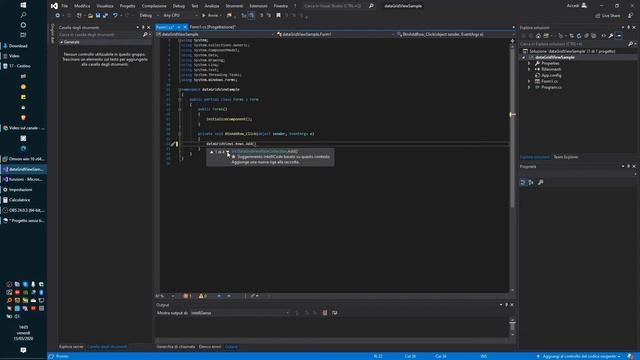Open the Any CPU platform dropdown
This screenshot has height=360, width=640.
180,16
